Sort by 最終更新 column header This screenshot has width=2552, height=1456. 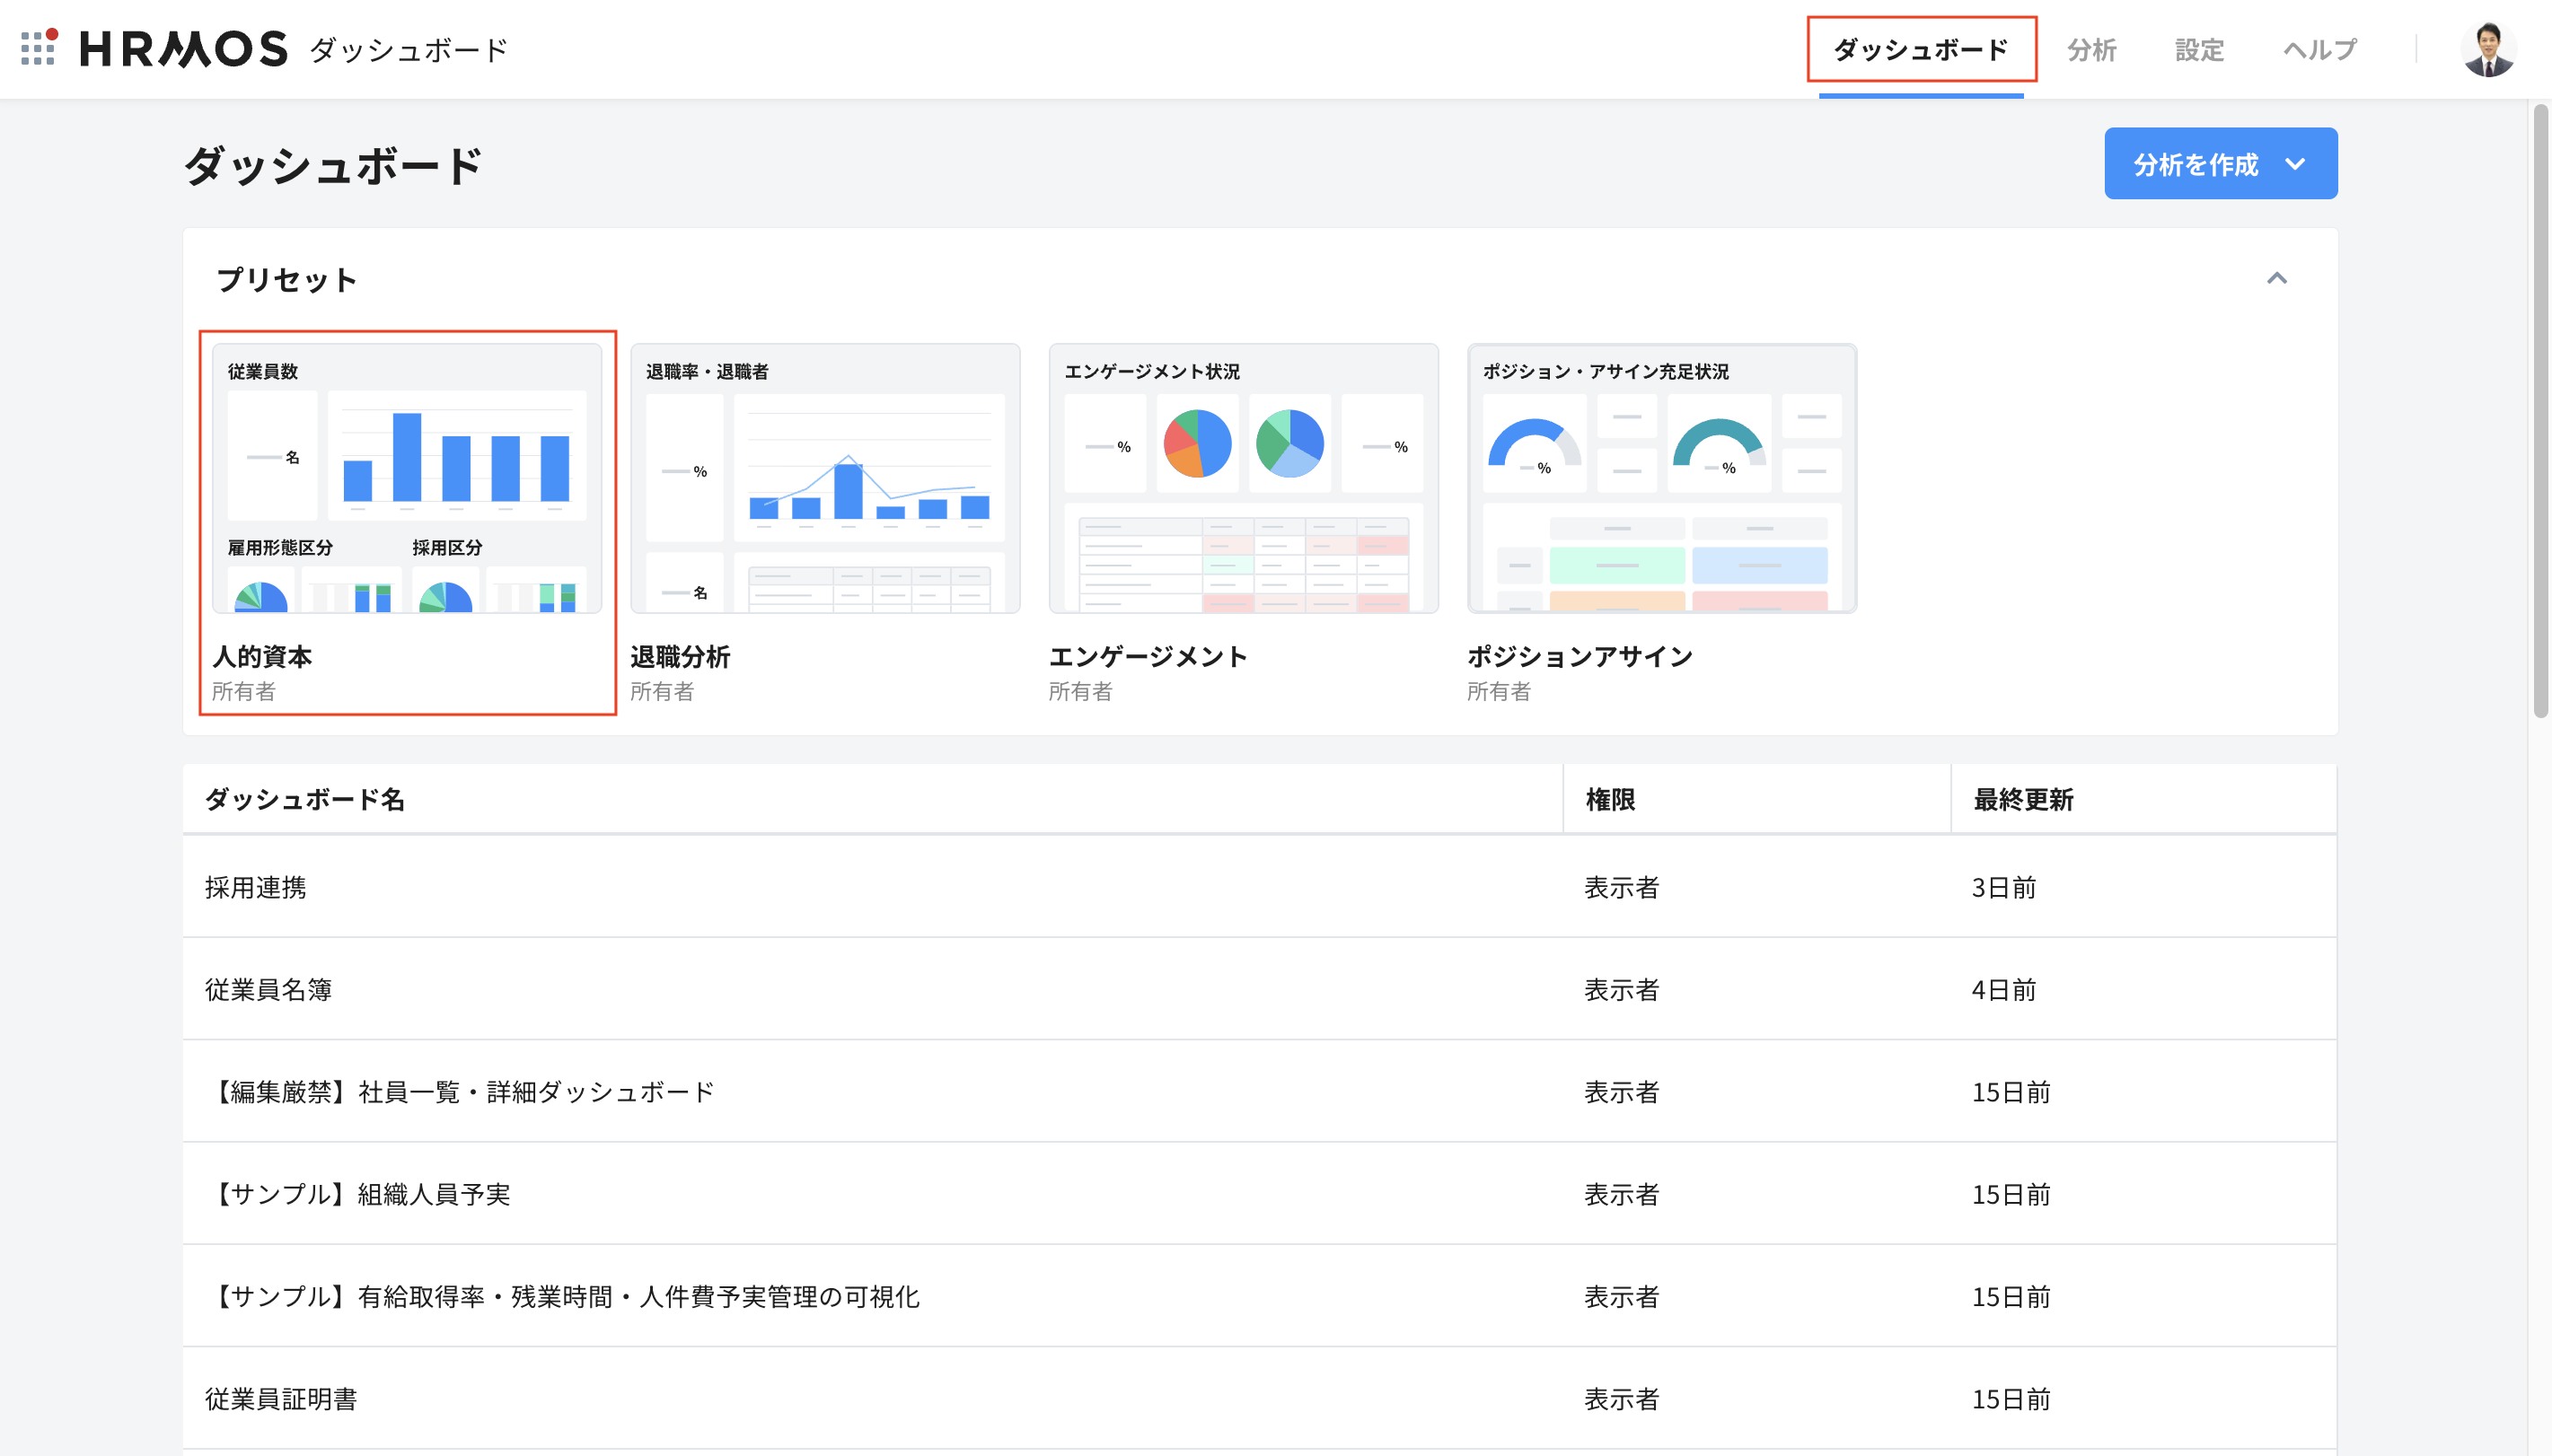[2023, 799]
